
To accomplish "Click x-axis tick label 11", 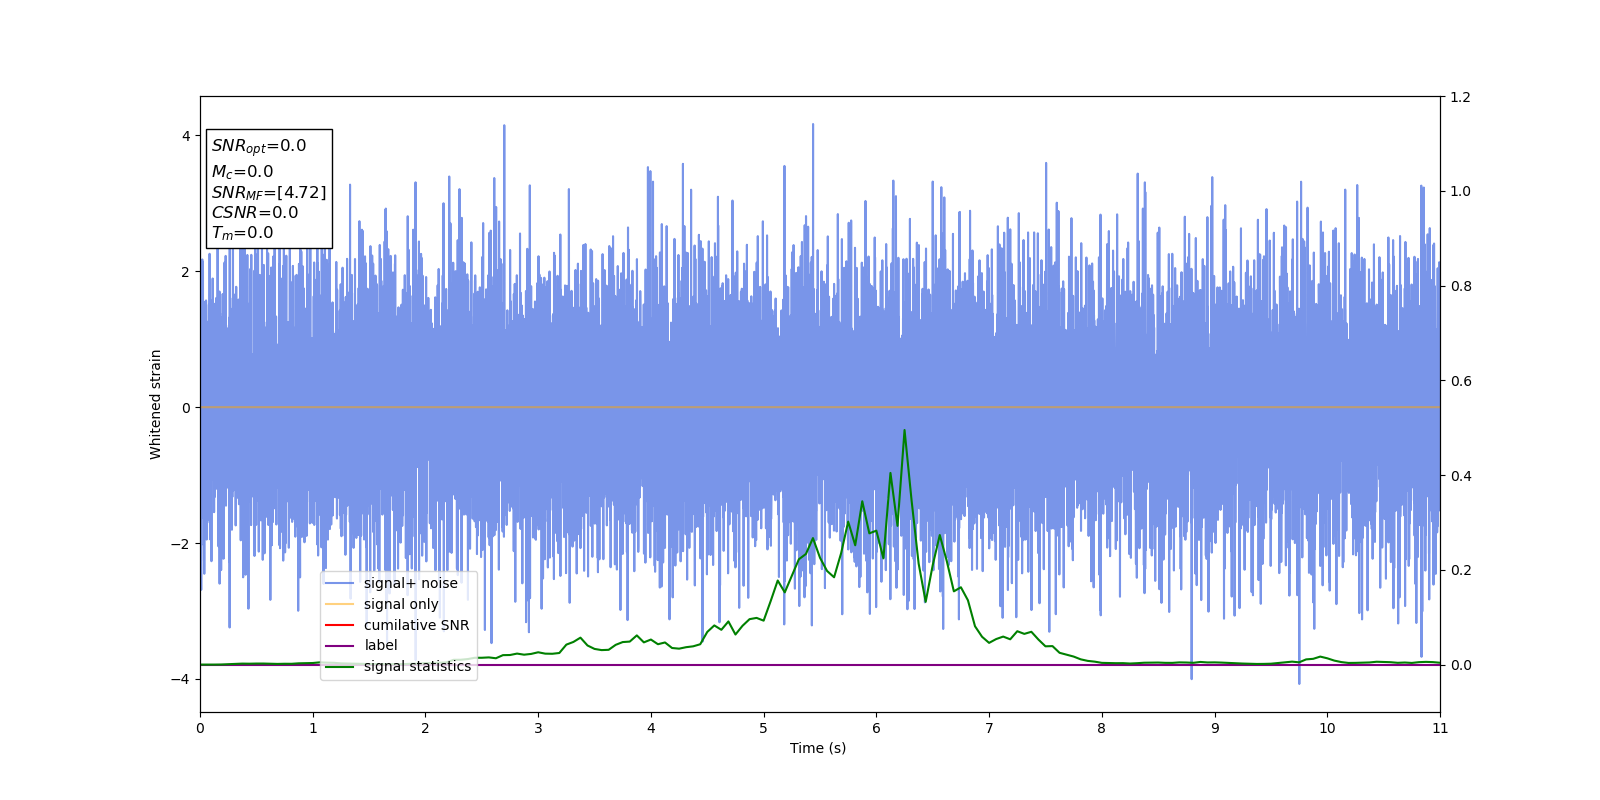I will tap(1440, 728).
